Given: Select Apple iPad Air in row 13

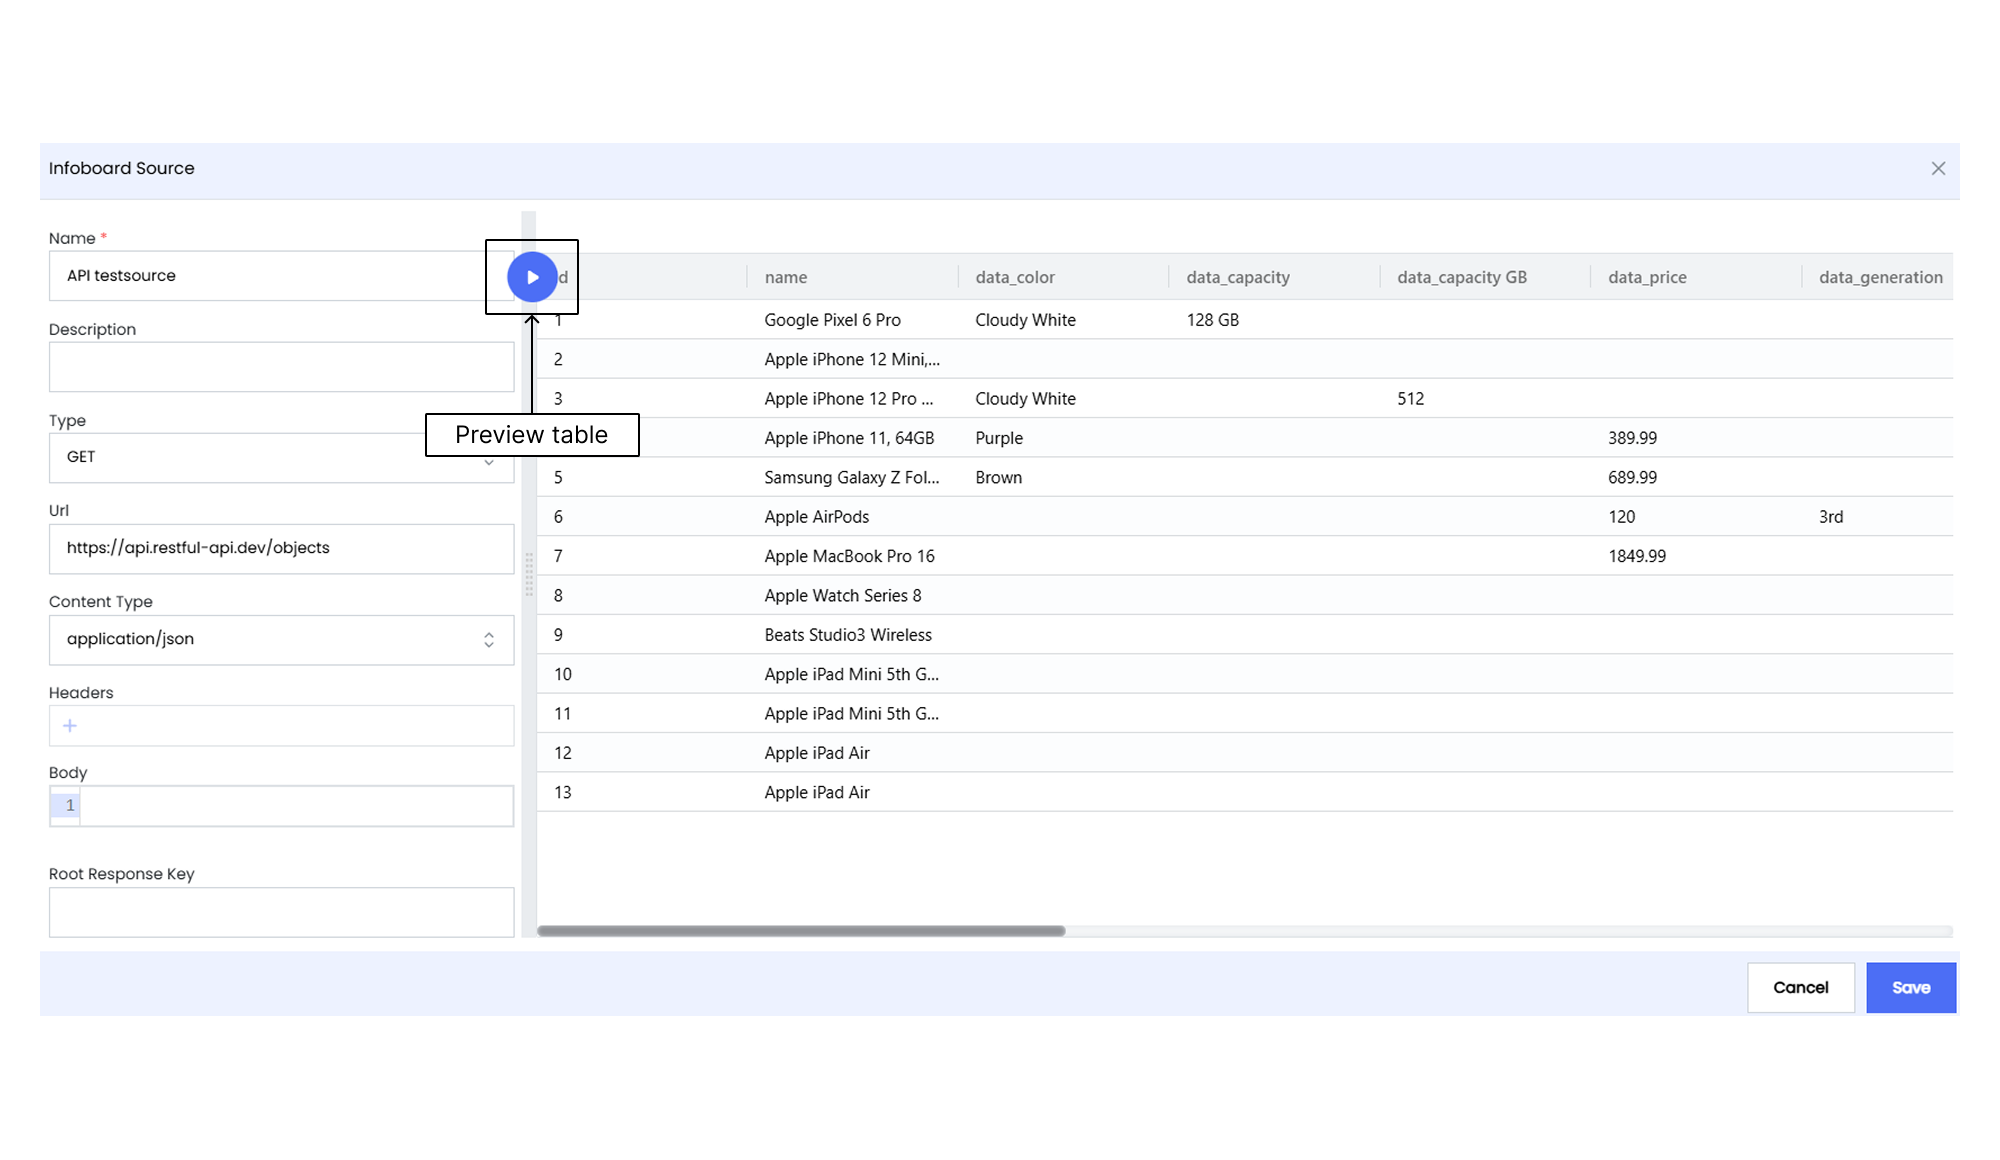Looking at the screenshot, I should point(852,793).
